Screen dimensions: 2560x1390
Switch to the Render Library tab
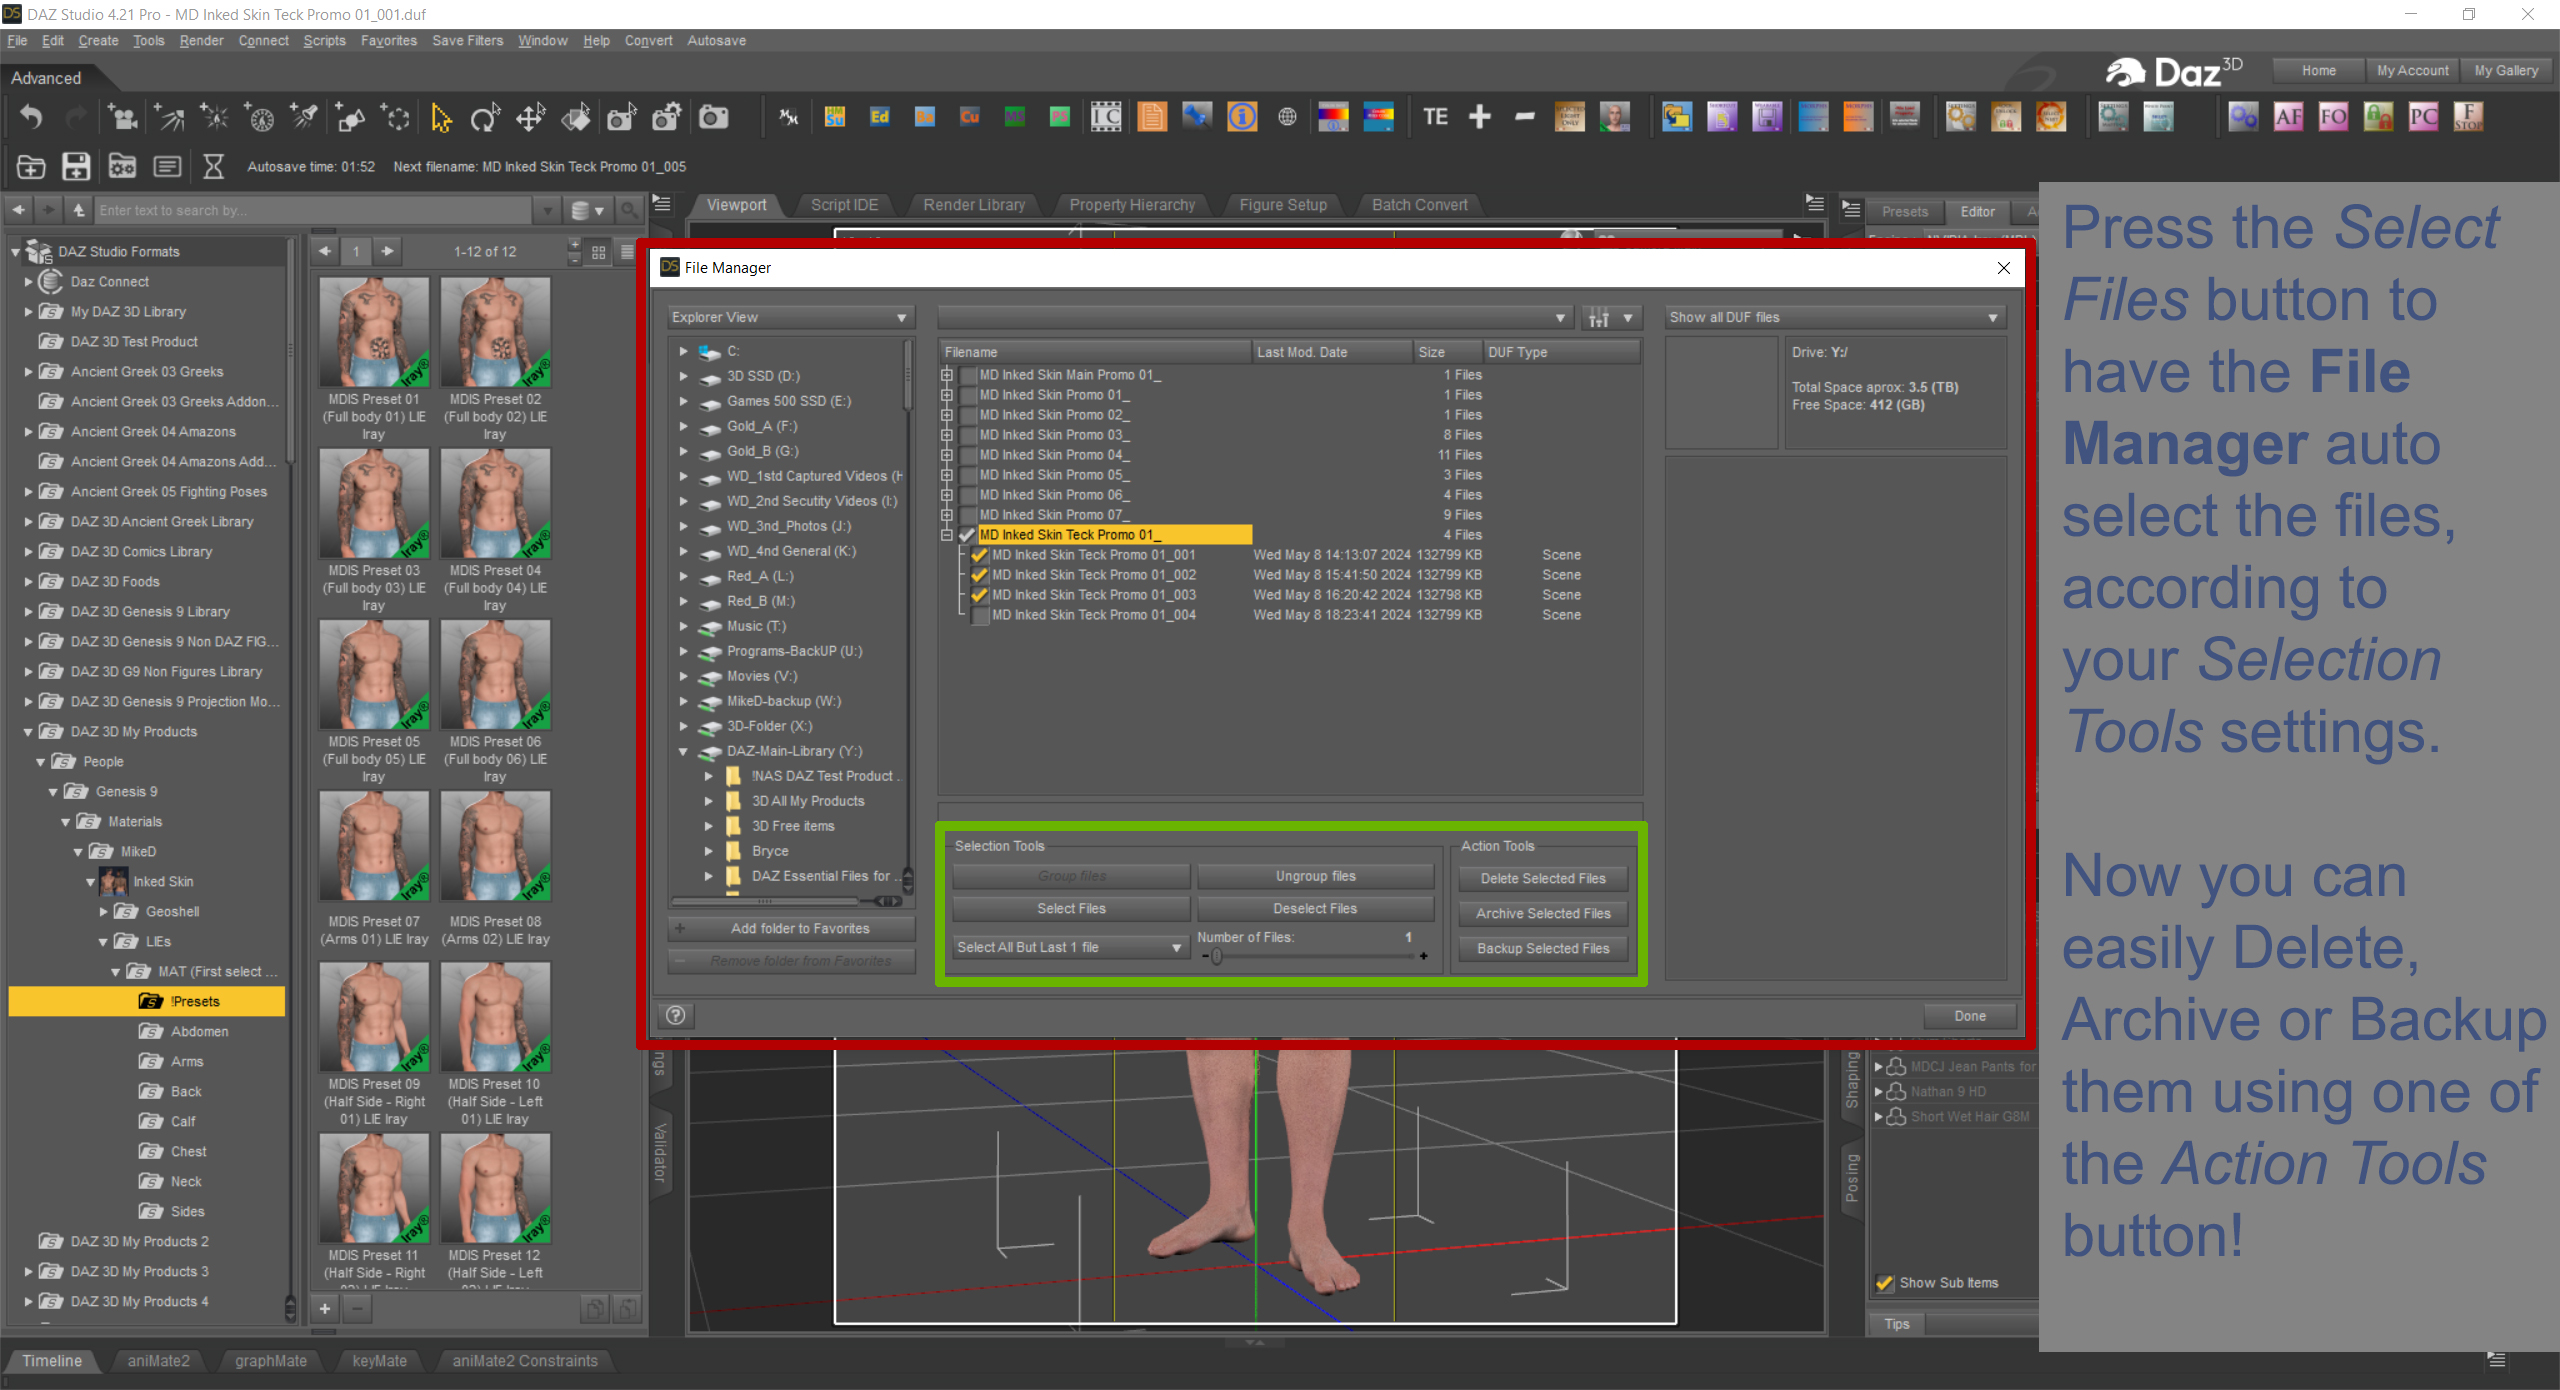[974, 205]
